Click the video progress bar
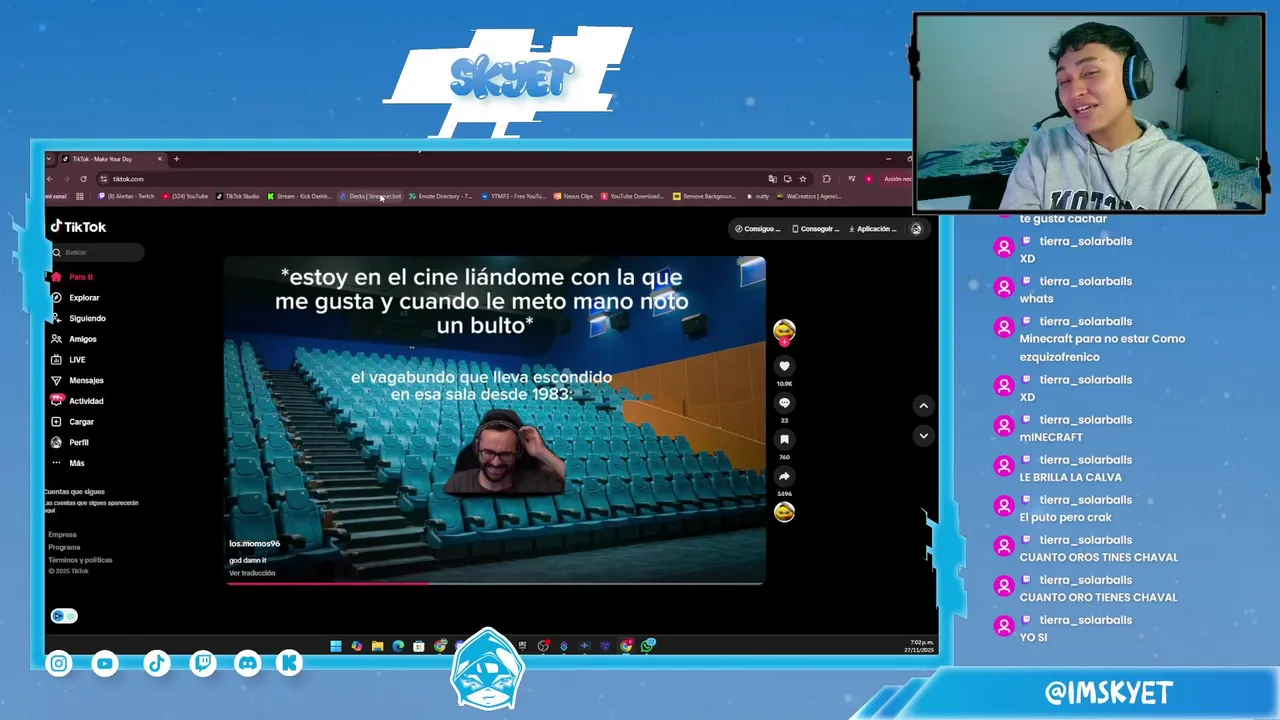The height and width of the screenshot is (720, 1280). pyautogui.click(x=495, y=582)
